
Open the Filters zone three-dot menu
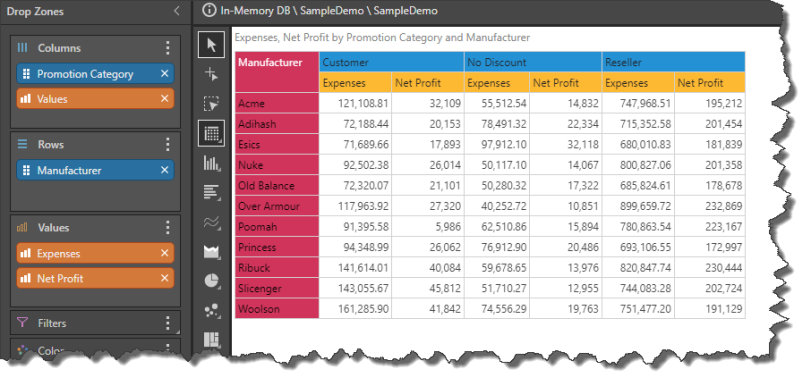167,323
